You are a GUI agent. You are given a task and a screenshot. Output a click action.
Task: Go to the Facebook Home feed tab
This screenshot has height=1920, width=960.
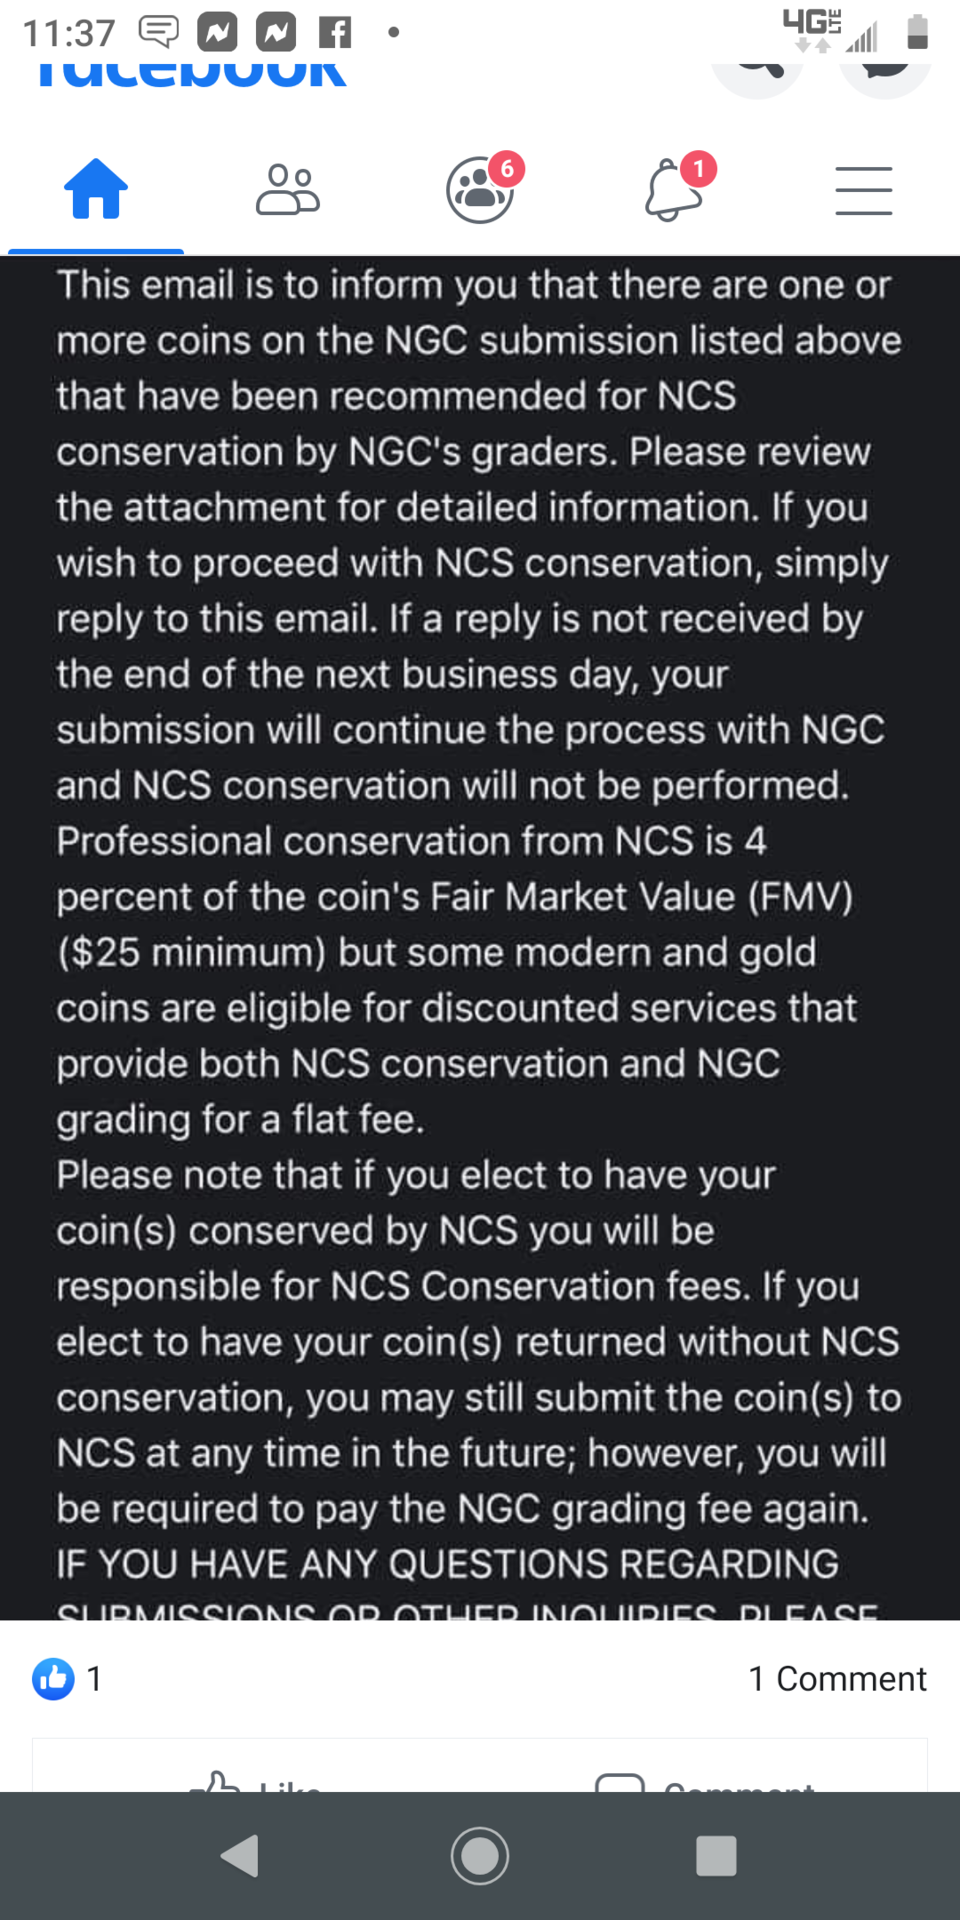pos(96,190)
